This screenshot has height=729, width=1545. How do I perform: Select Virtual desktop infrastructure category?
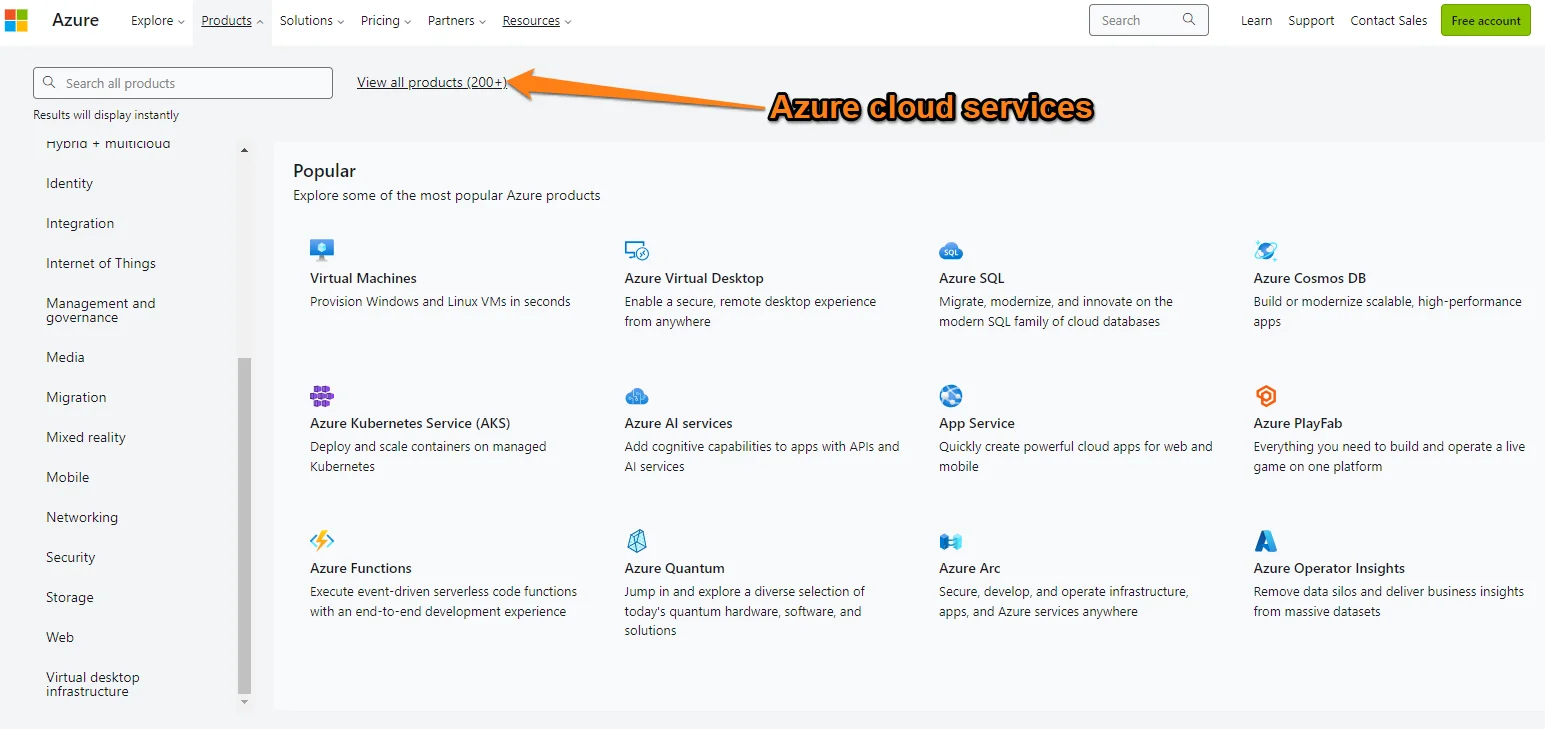tap(93, 684)
